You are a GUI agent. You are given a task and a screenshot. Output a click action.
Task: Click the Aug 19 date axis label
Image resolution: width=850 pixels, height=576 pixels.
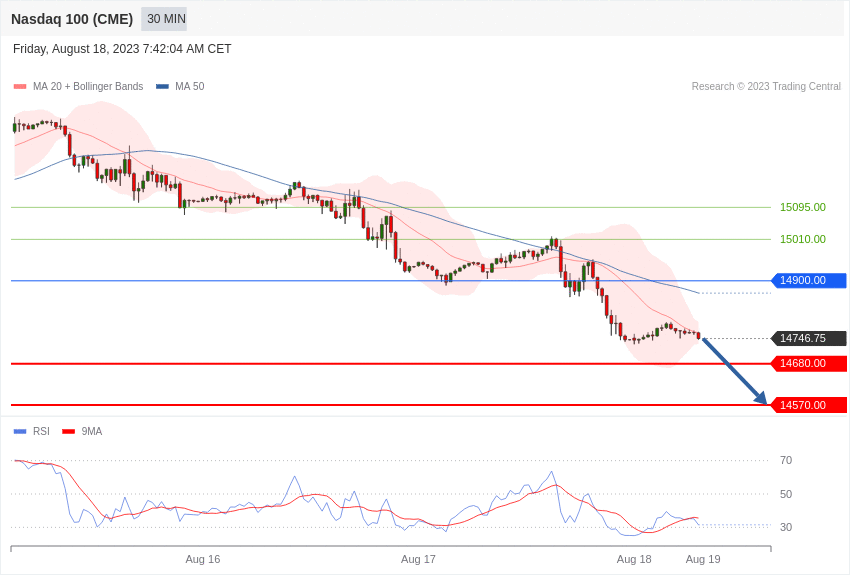pos(703,559)
